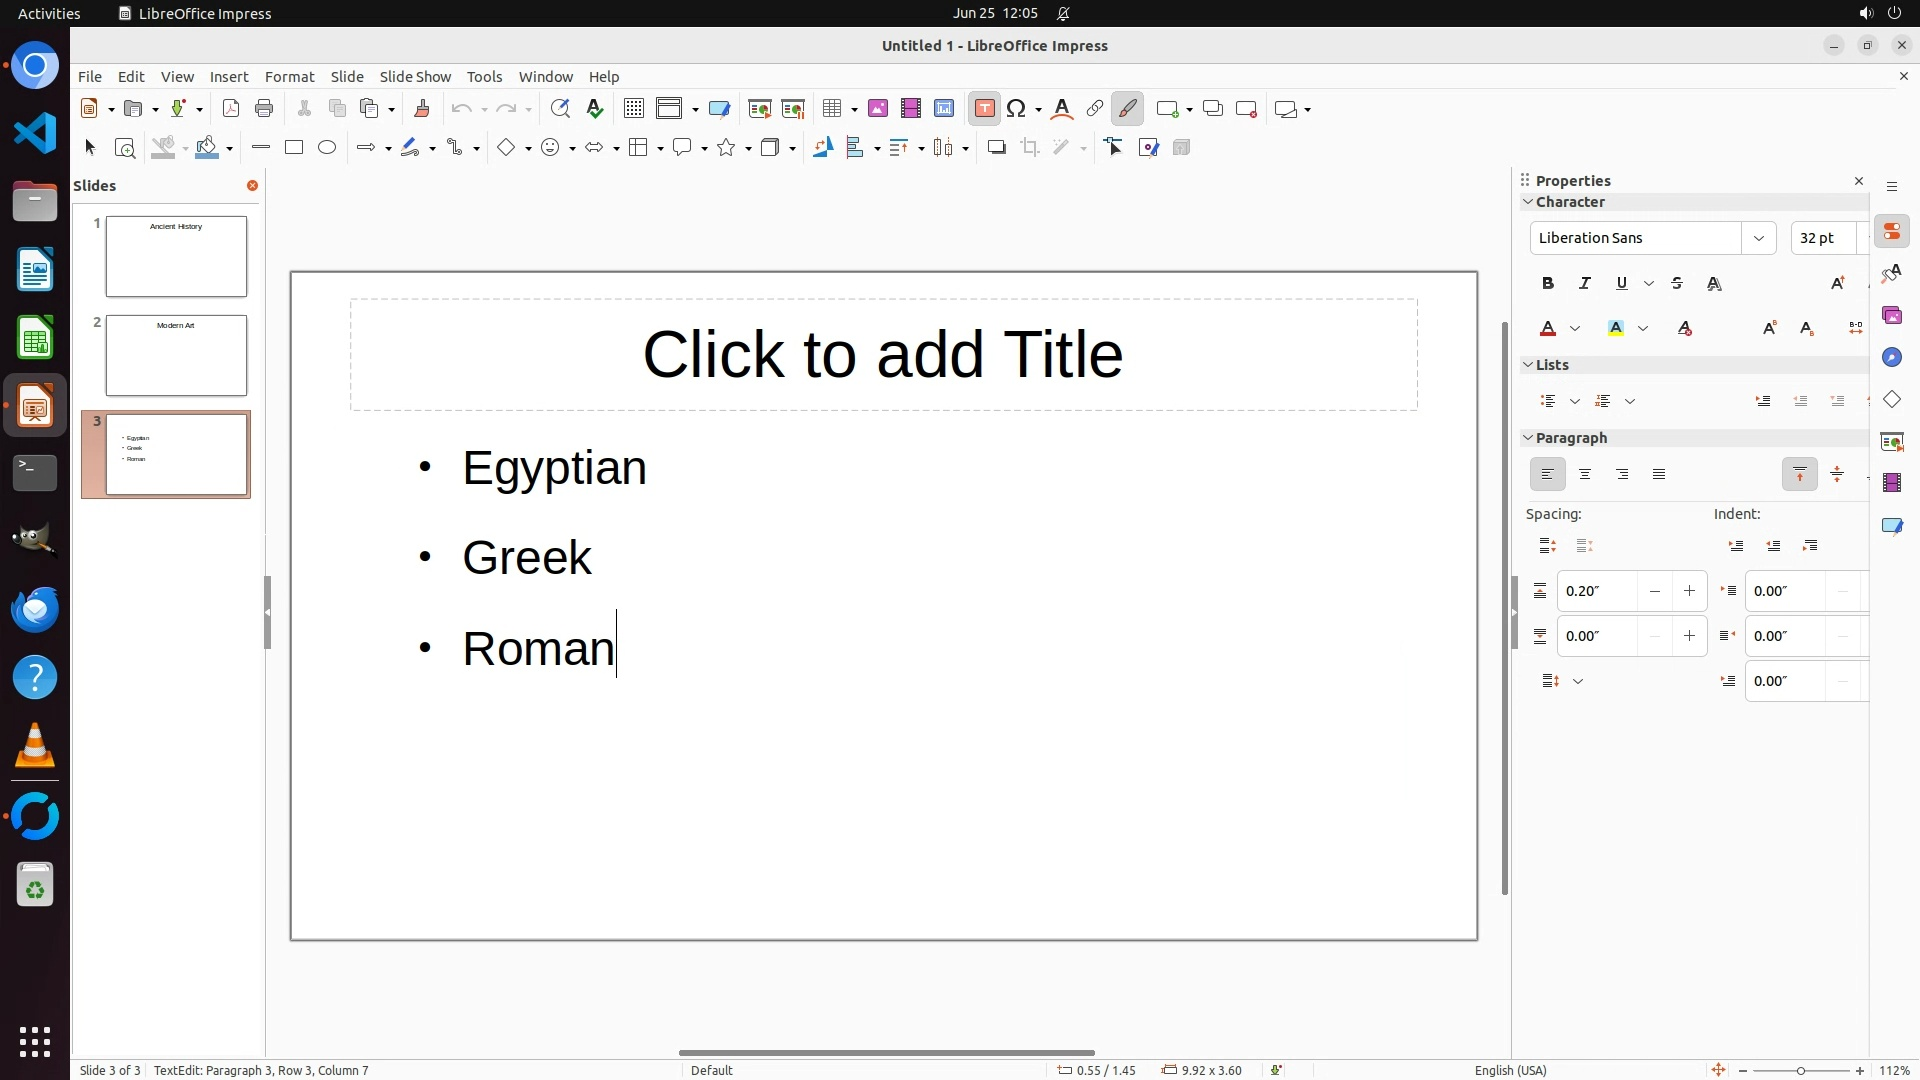Select the Ellipse drawing tool
Viewport: 1920px width, 1080px height.
327,148
